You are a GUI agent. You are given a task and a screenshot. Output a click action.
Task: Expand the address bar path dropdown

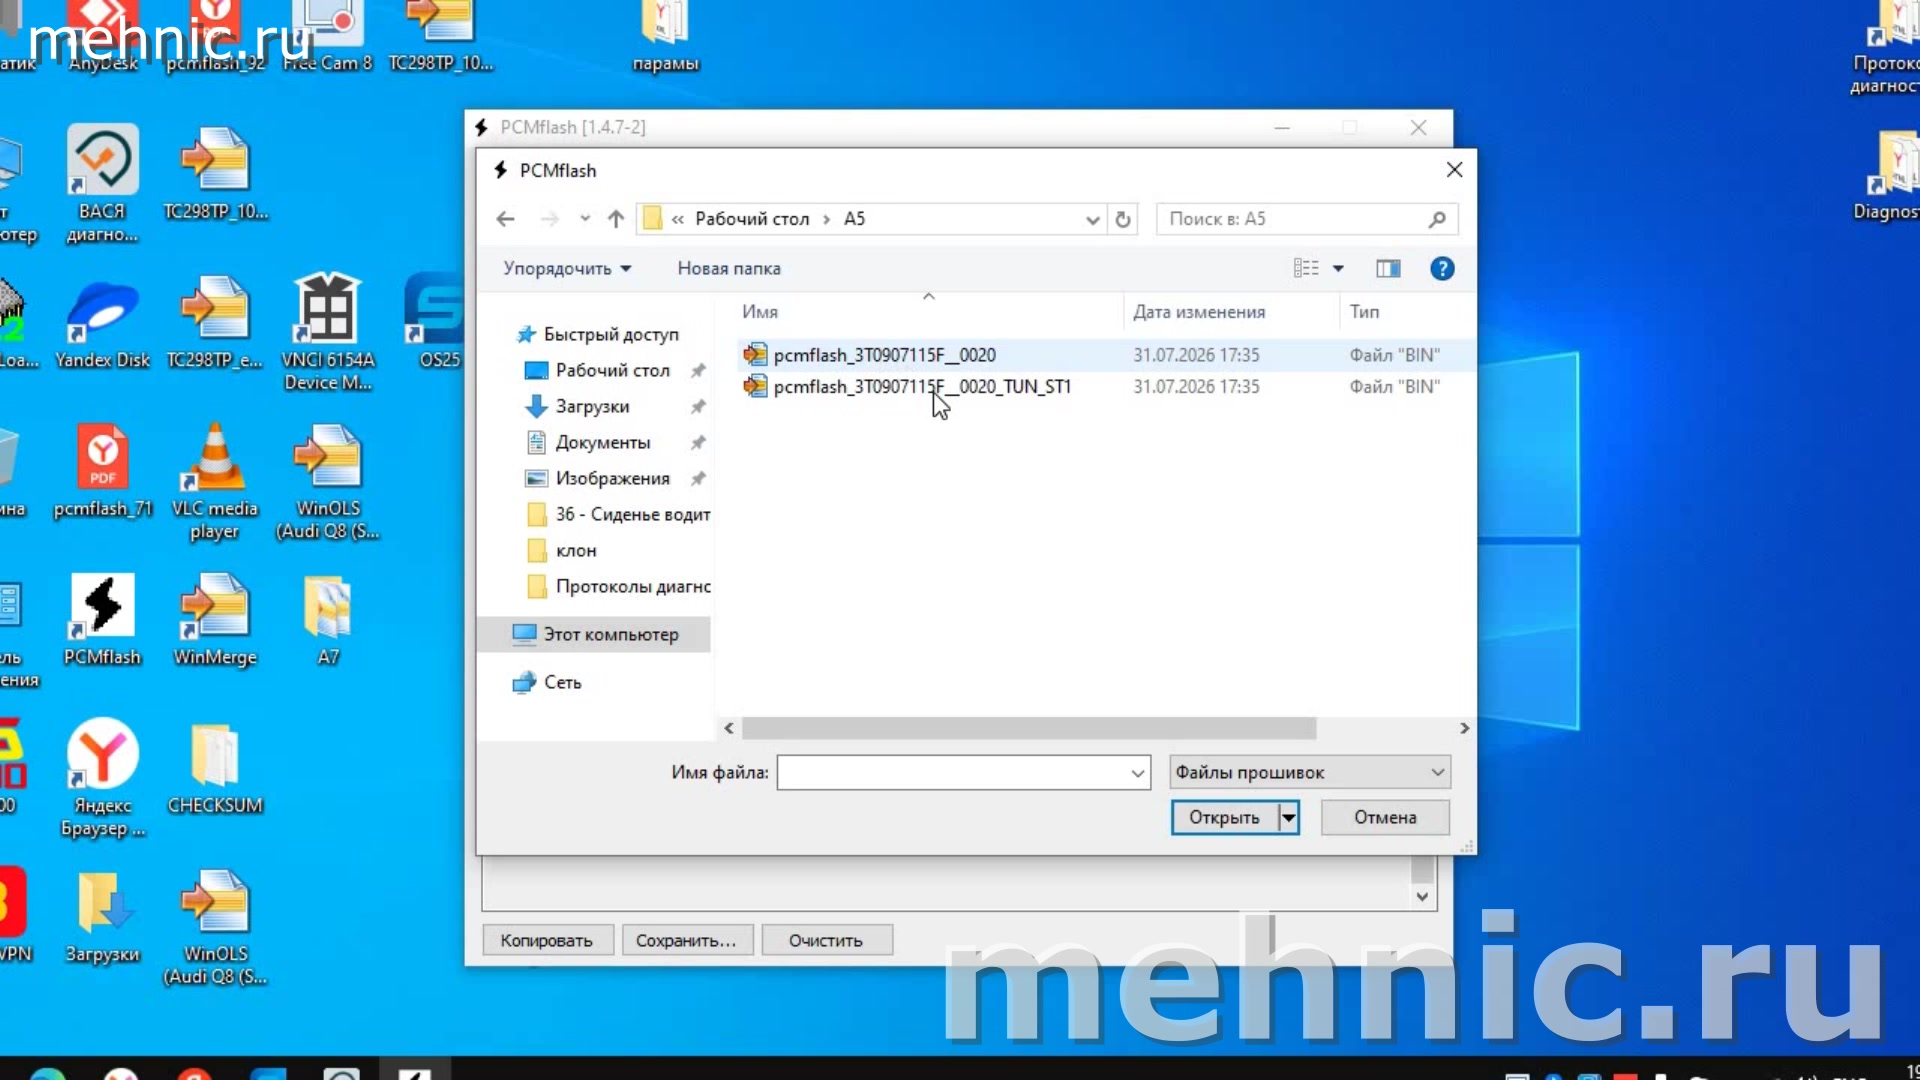(x=1092, y=219)
